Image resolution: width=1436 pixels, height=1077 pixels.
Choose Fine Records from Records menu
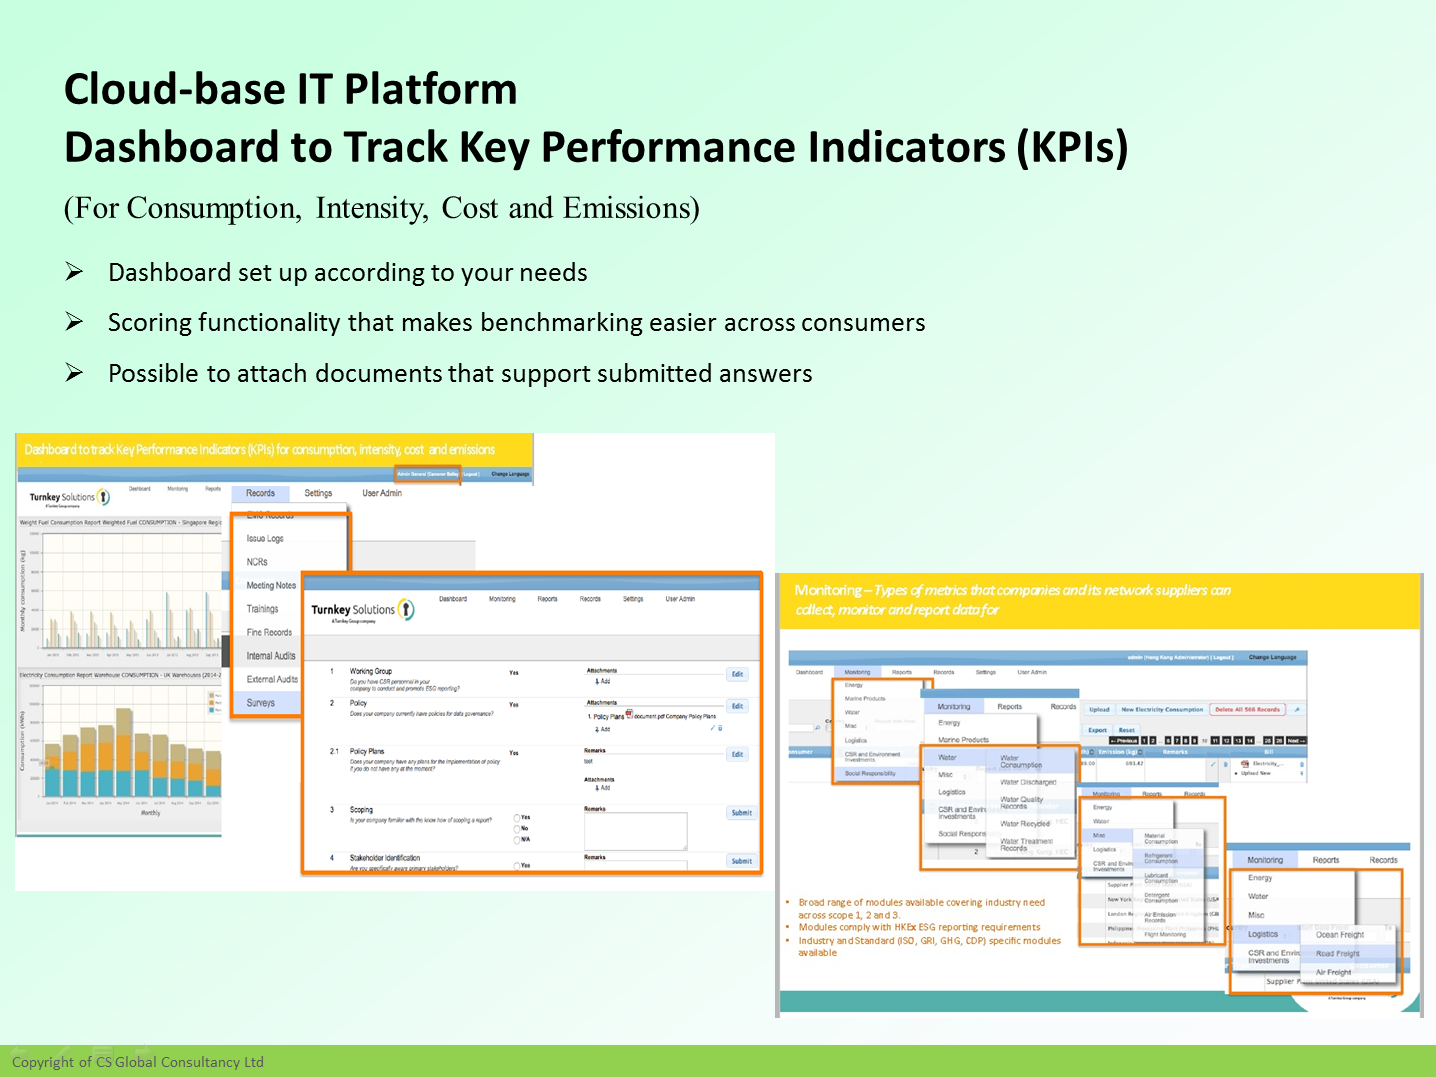(x=269, y=632)
